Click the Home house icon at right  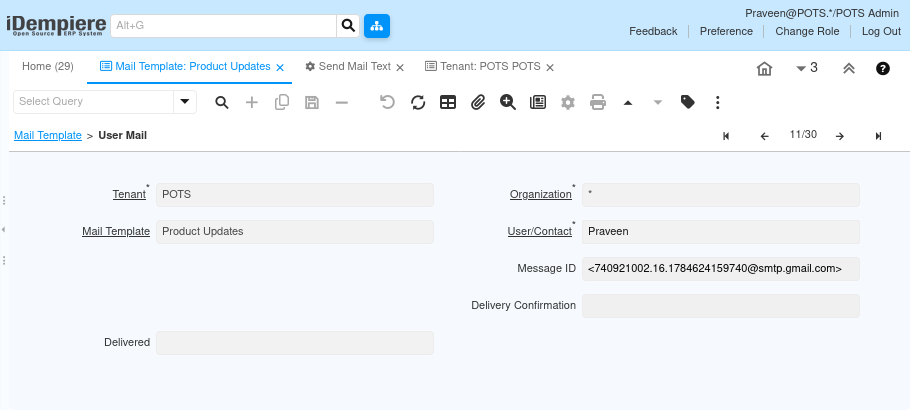(x=764, y=69)
